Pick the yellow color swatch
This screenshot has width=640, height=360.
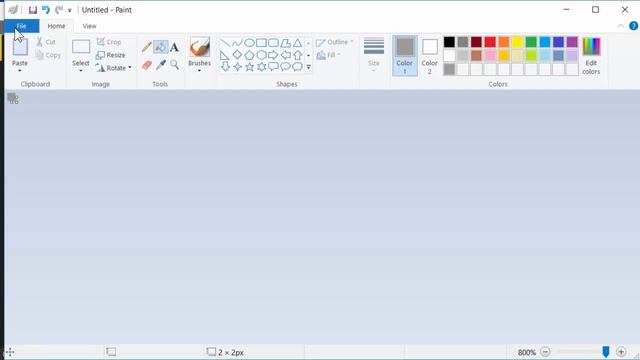(518, 42)
